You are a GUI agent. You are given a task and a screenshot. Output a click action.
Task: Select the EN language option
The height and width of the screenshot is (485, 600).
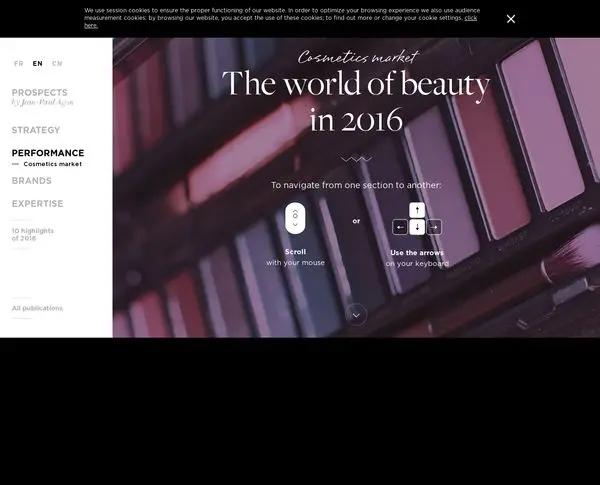pyautogui.click(x=38, y=64)
